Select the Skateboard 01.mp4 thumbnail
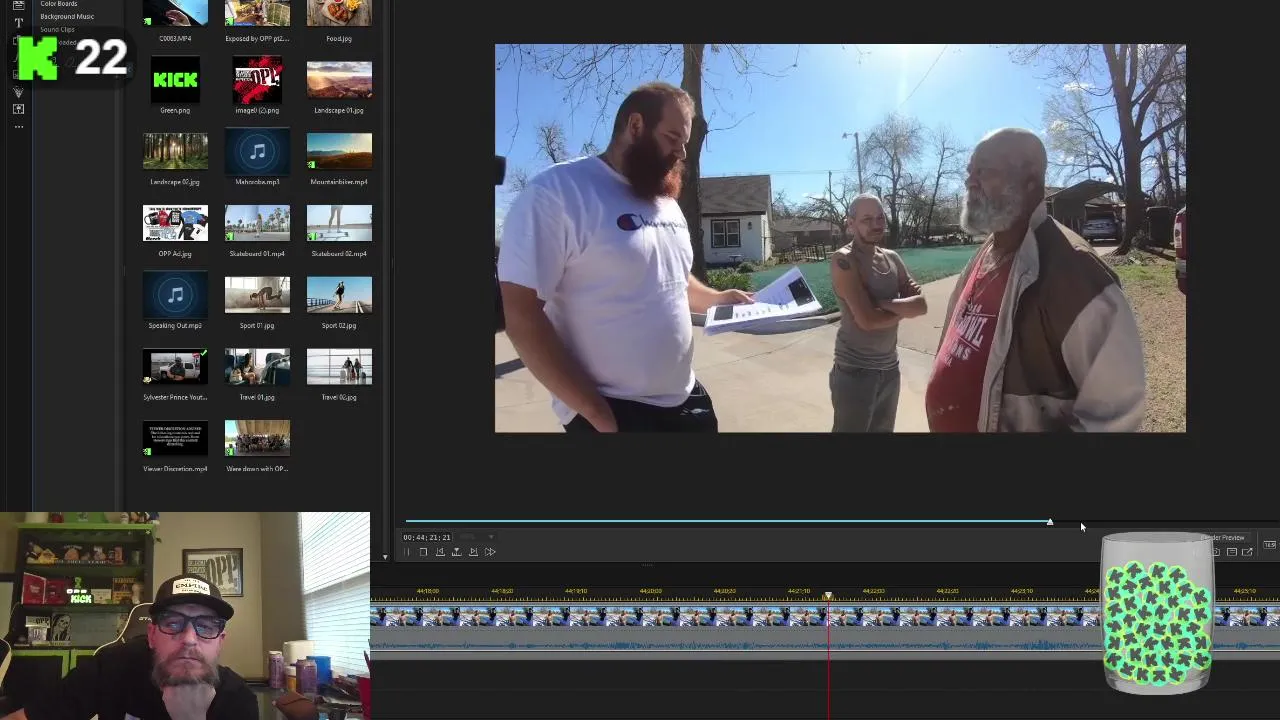The image size is (1280, 720). coord(257,223)
